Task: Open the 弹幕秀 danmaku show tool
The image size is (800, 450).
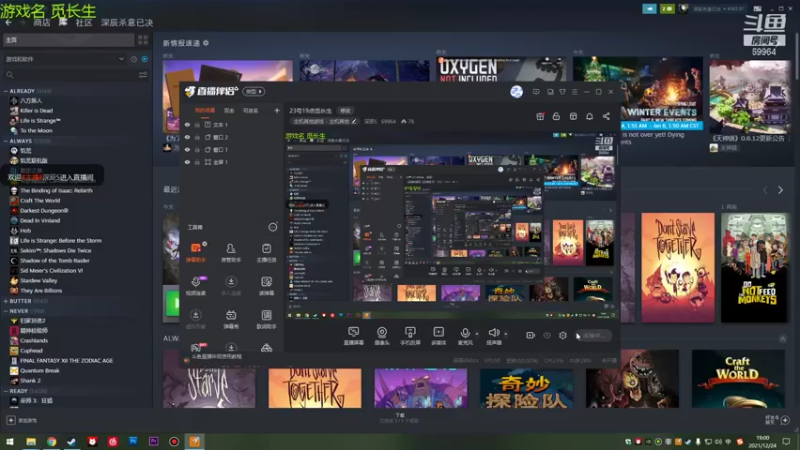Action: [x=231, y=319]
